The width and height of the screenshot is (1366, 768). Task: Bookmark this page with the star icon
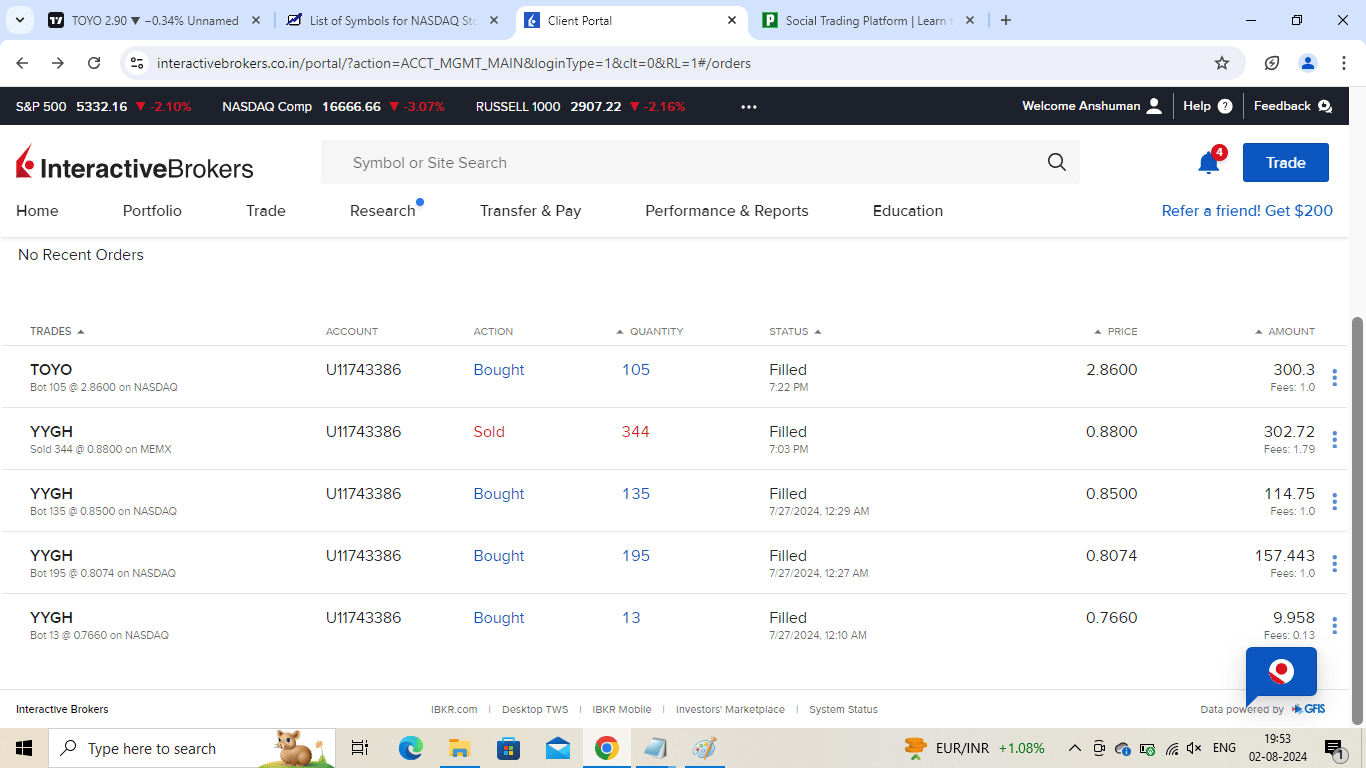[x=1222, y=63]
